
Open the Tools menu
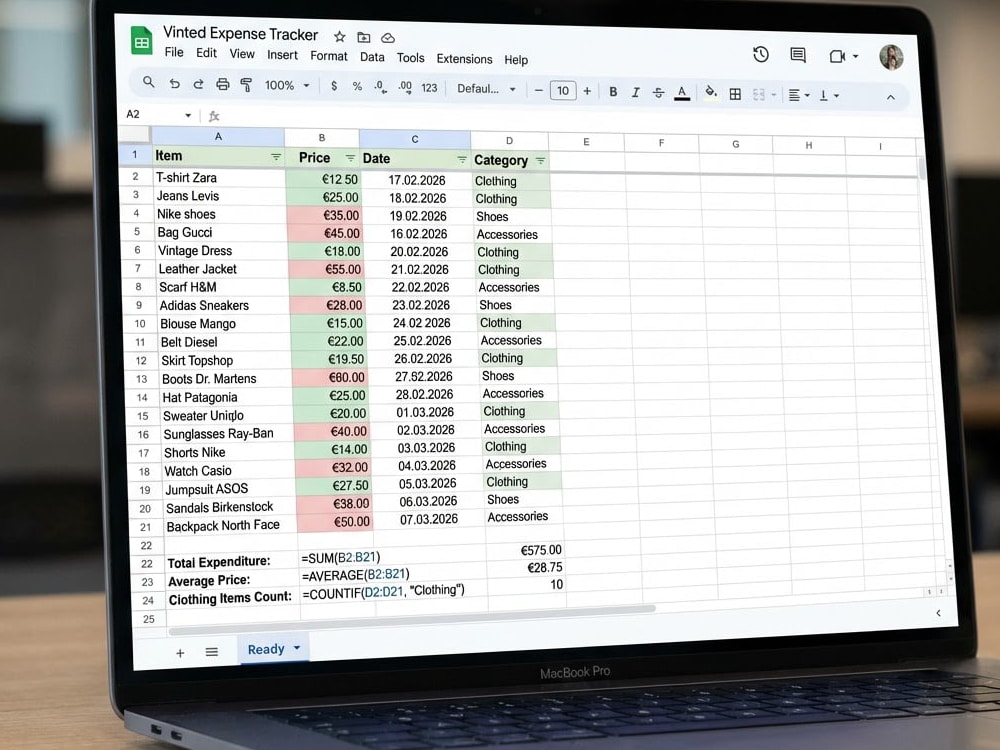(410, 58)
